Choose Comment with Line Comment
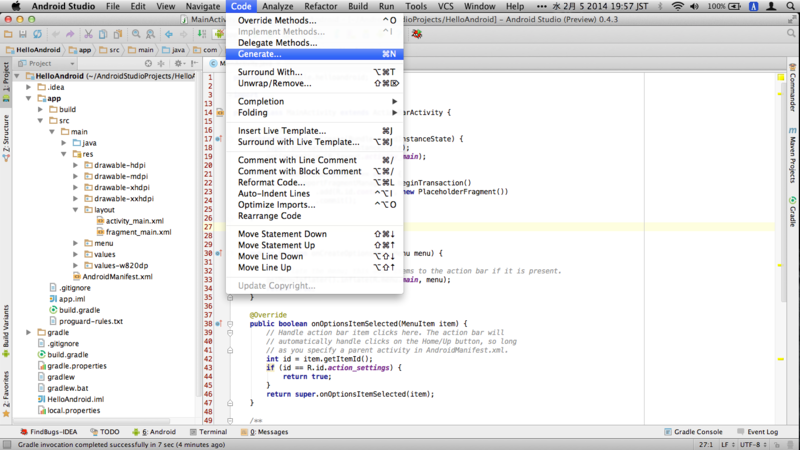800x450 pixels. [x=314, y=160]
